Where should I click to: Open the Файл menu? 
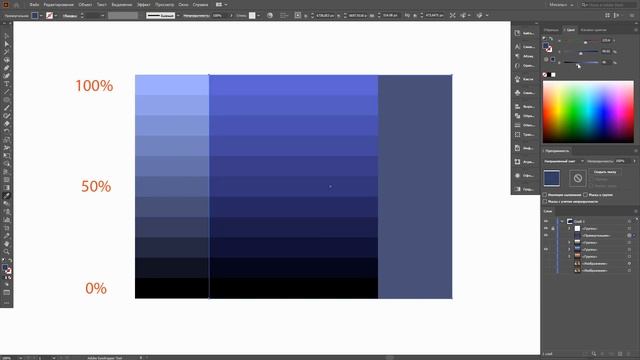coord(34,4)
